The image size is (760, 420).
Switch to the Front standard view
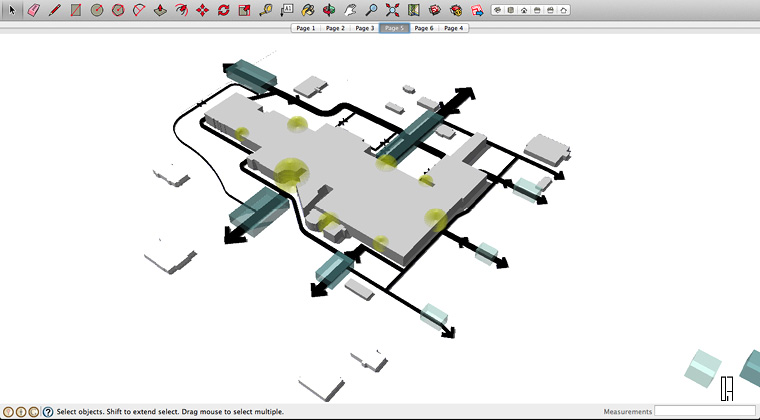click(x=524, y=10)
